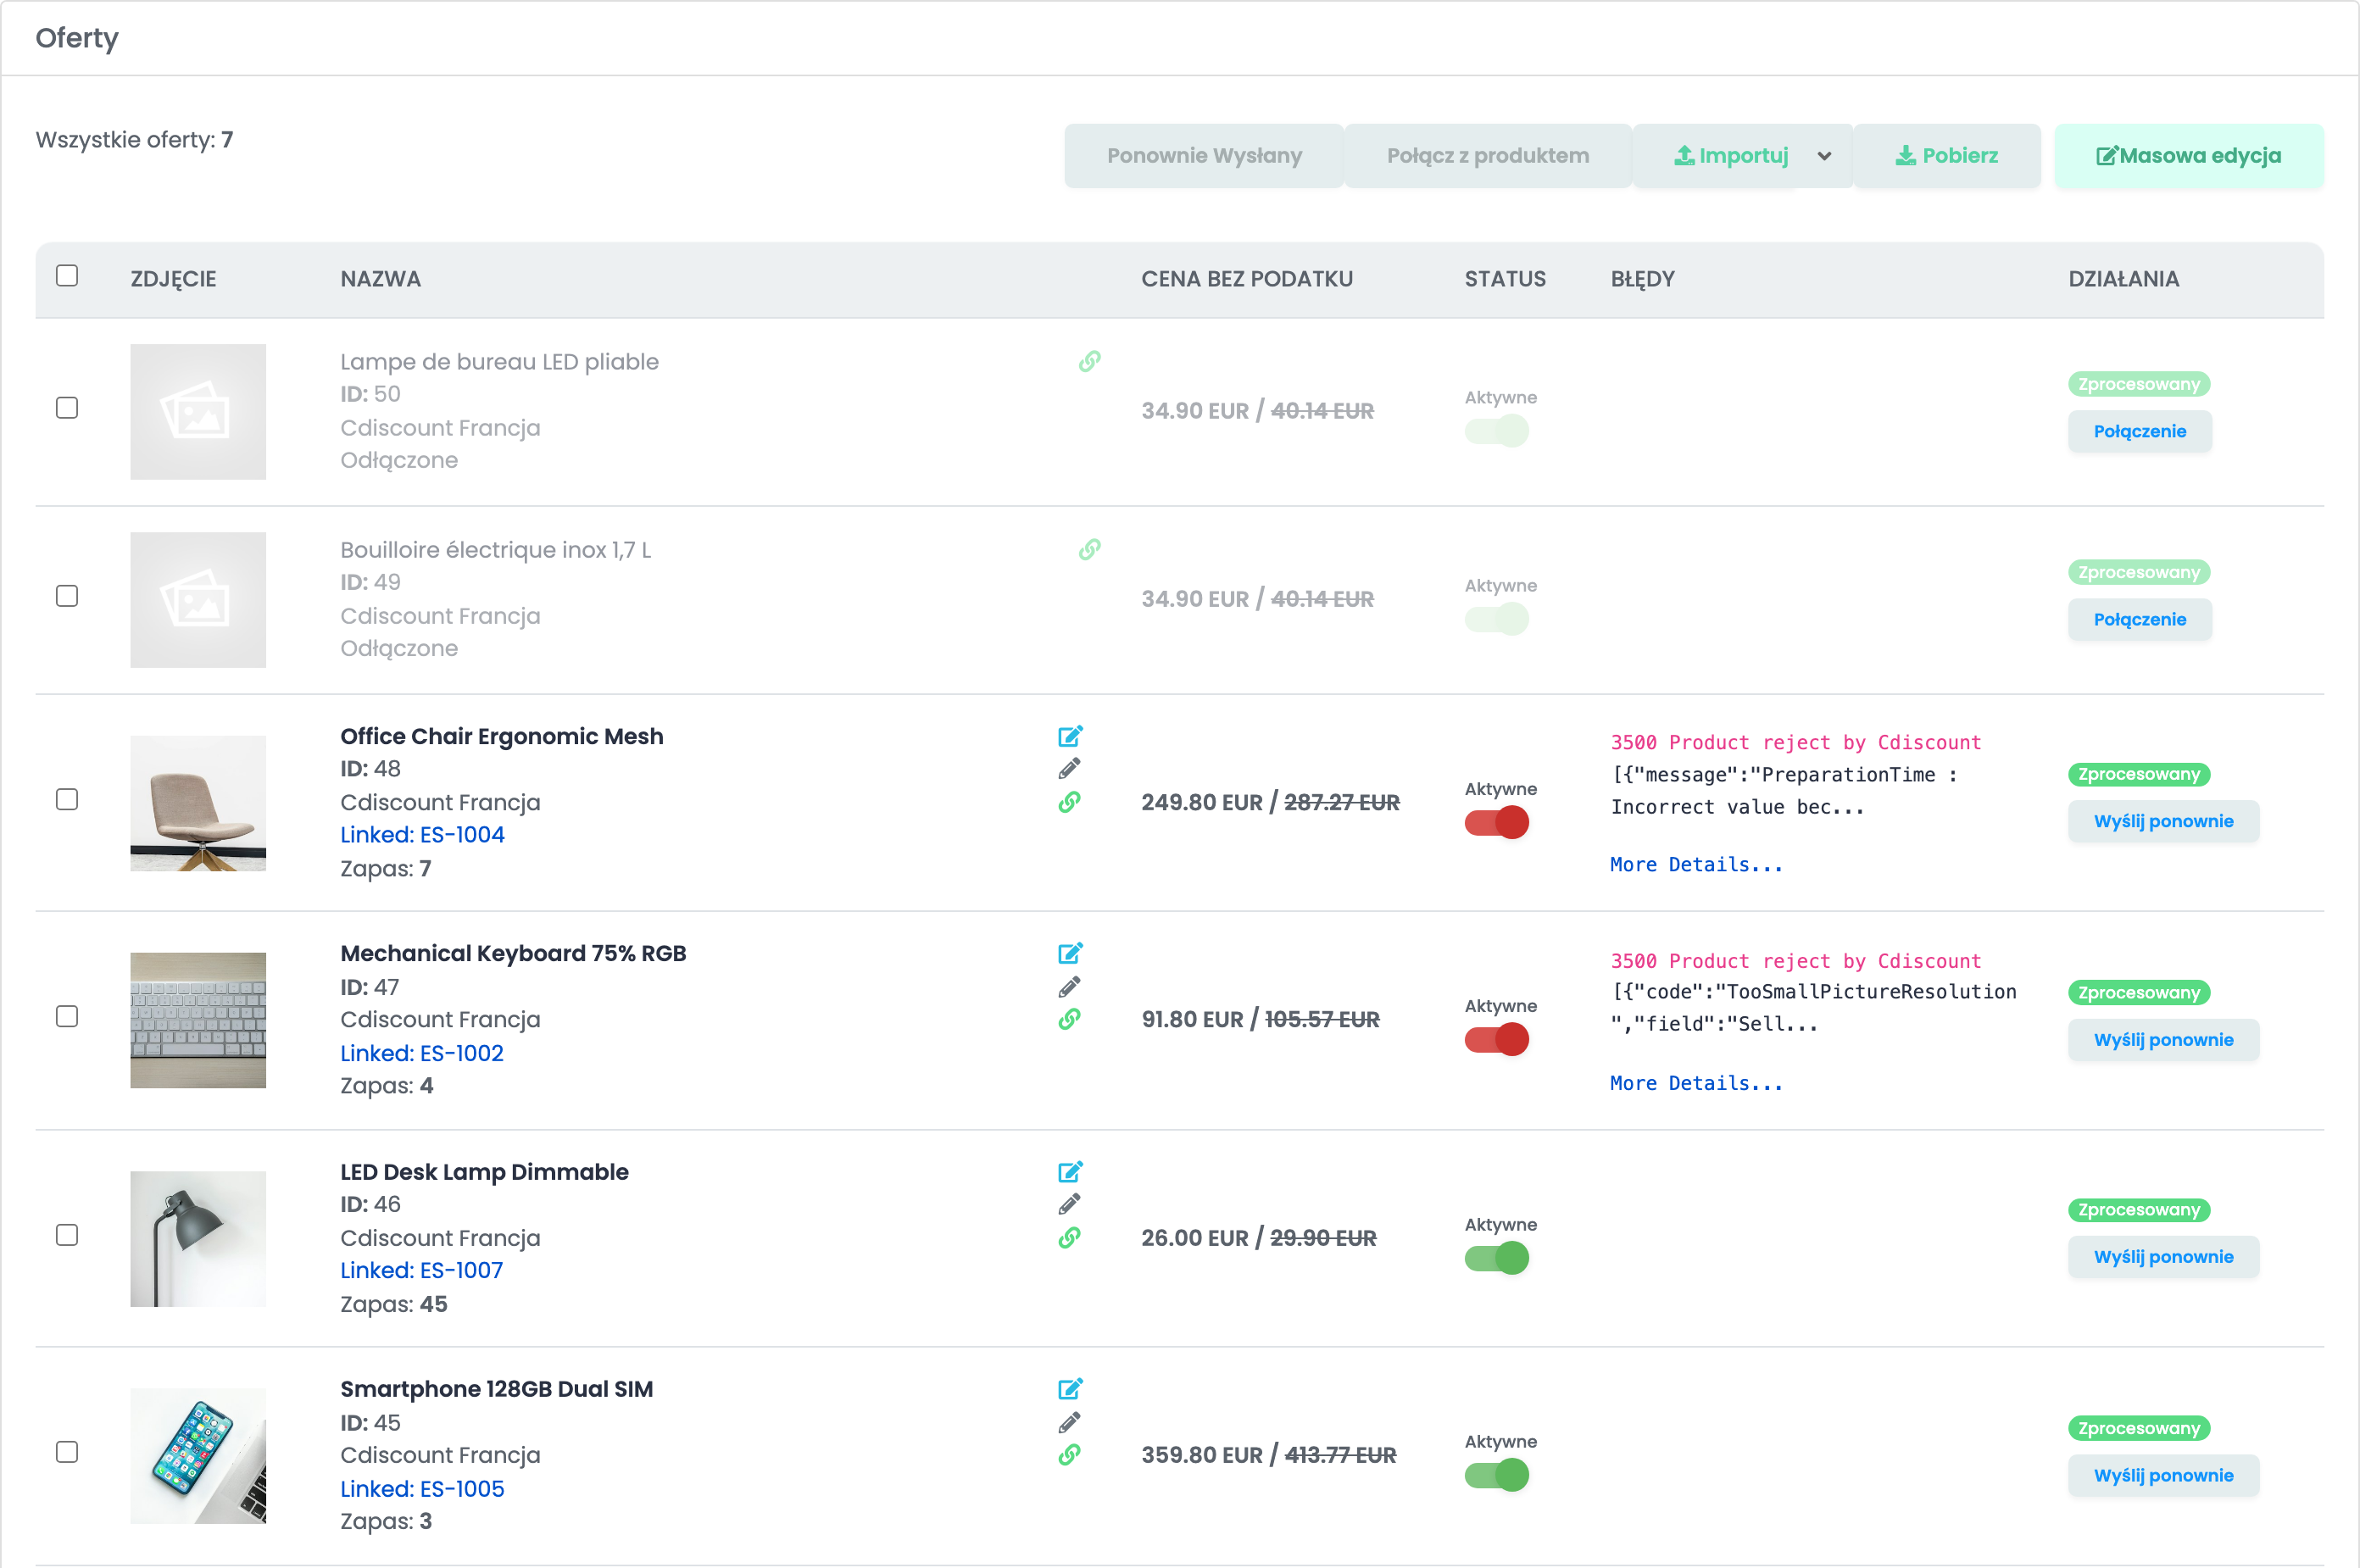Click chain link icon for Office Chair offer
This screenshot has height=1568, width=2360.
pos(1069,802)
